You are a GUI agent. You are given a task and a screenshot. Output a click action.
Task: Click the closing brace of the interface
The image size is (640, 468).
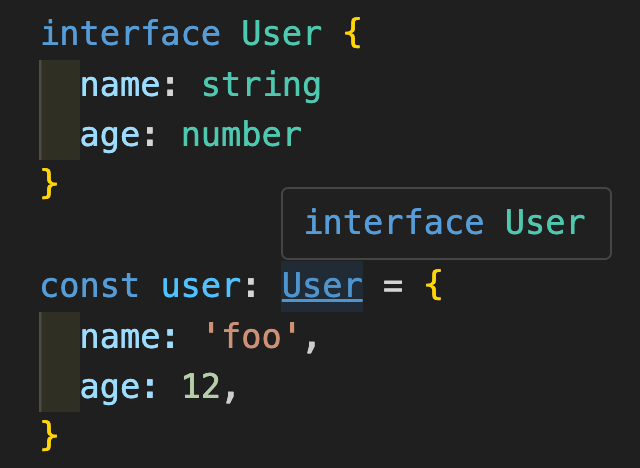pyautogui.click(x=50, y=184)
